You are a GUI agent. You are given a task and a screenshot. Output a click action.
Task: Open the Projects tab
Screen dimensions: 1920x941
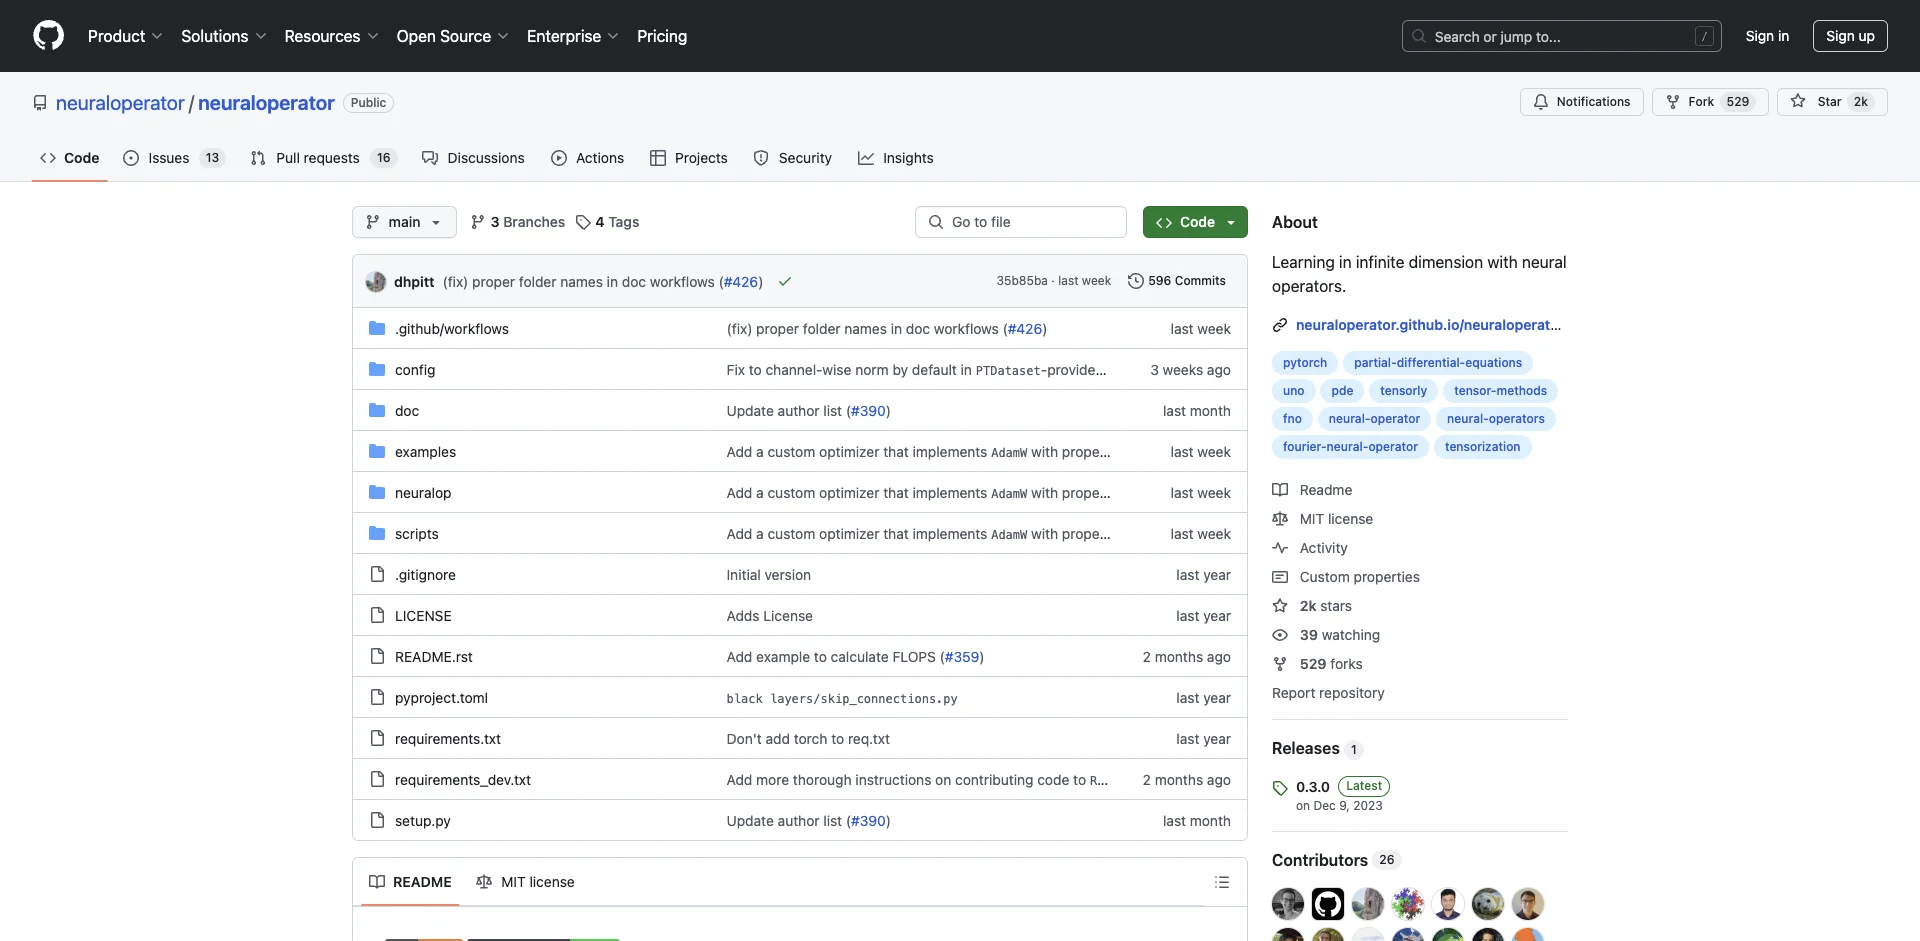[x=689, y=158]
